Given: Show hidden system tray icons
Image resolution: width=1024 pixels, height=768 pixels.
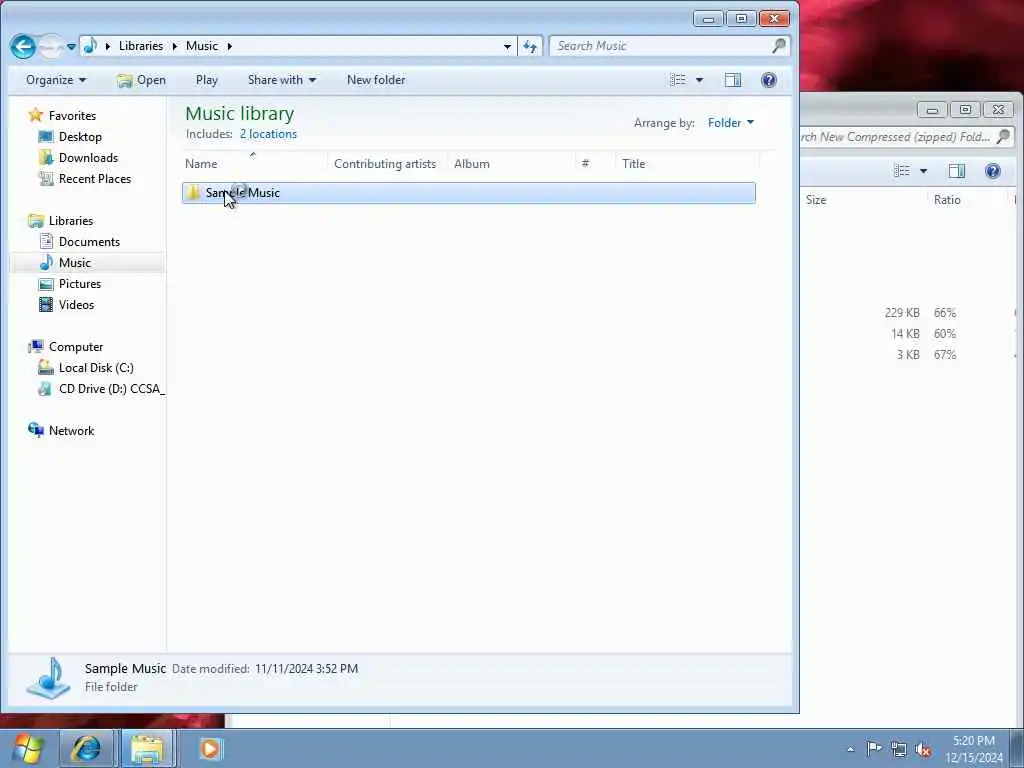Looking at the screenshot, I should pos(850,749).
